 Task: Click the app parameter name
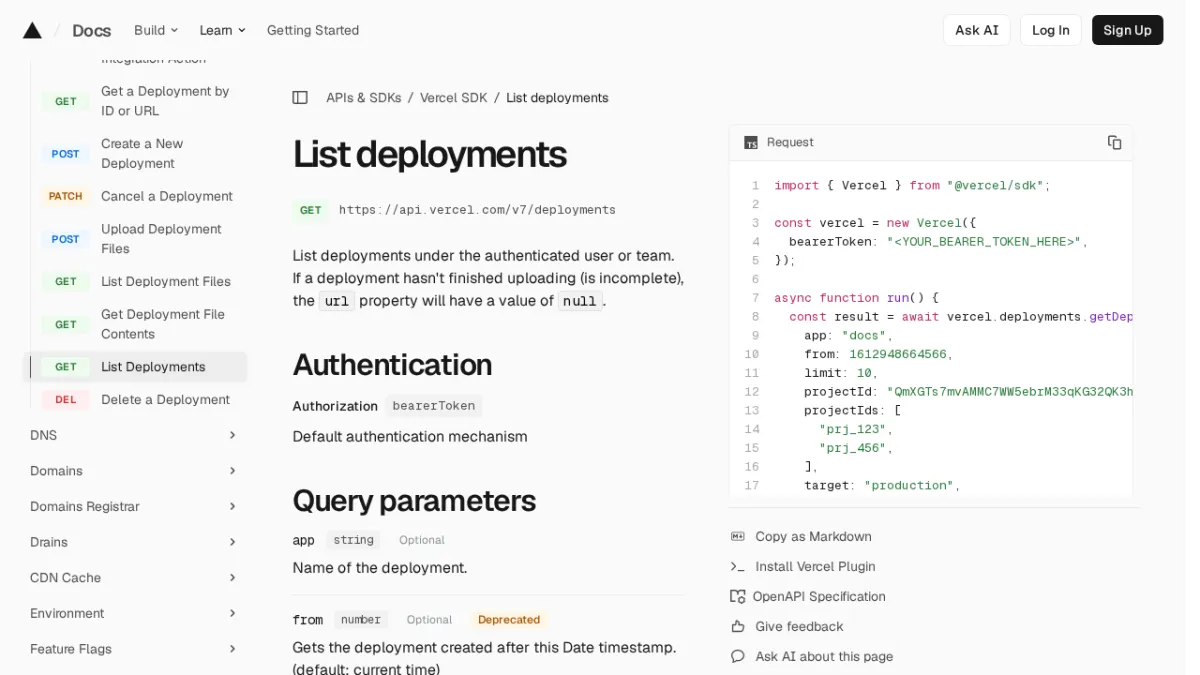[x=303, y=540]
